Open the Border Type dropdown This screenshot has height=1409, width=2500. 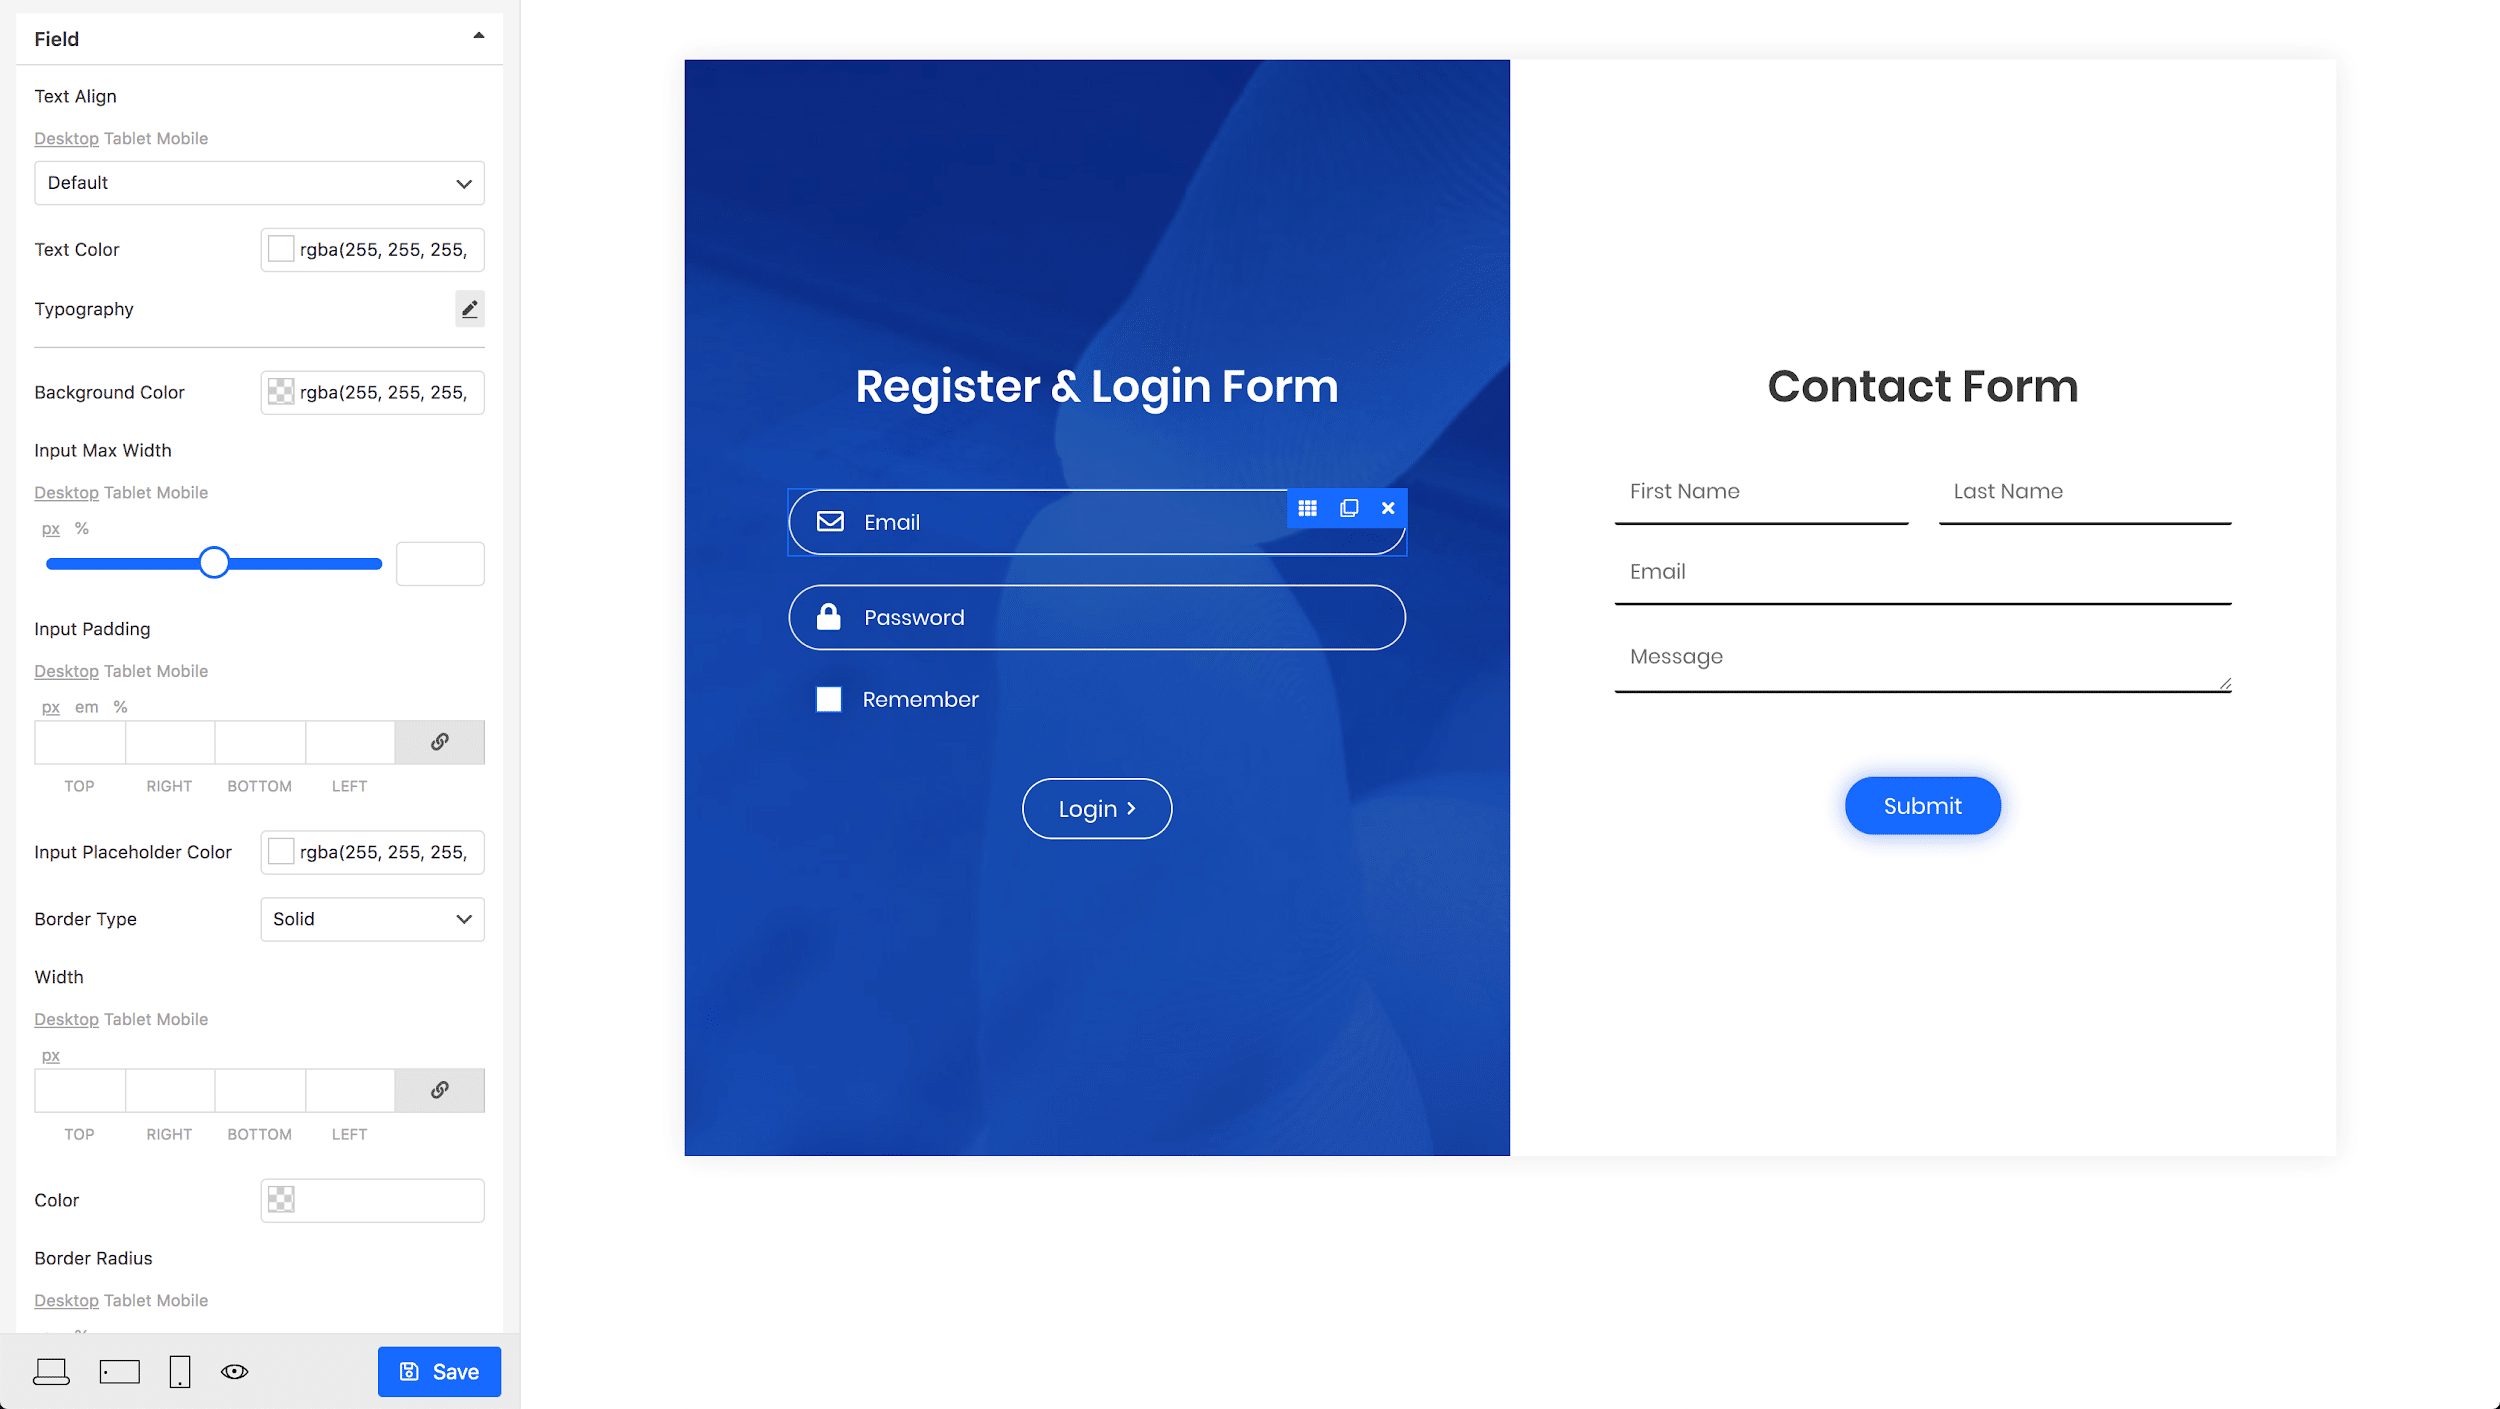pyautogui.click(x=371, y=918)
